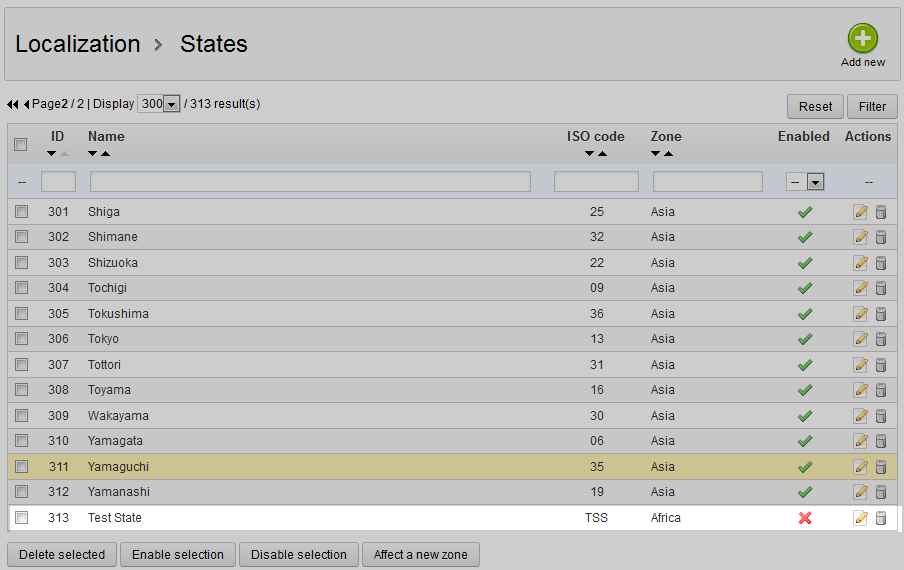This screenshot has height=570, width=904.
Task: Sort Name column descending arrow
Action: click(93, 153)
